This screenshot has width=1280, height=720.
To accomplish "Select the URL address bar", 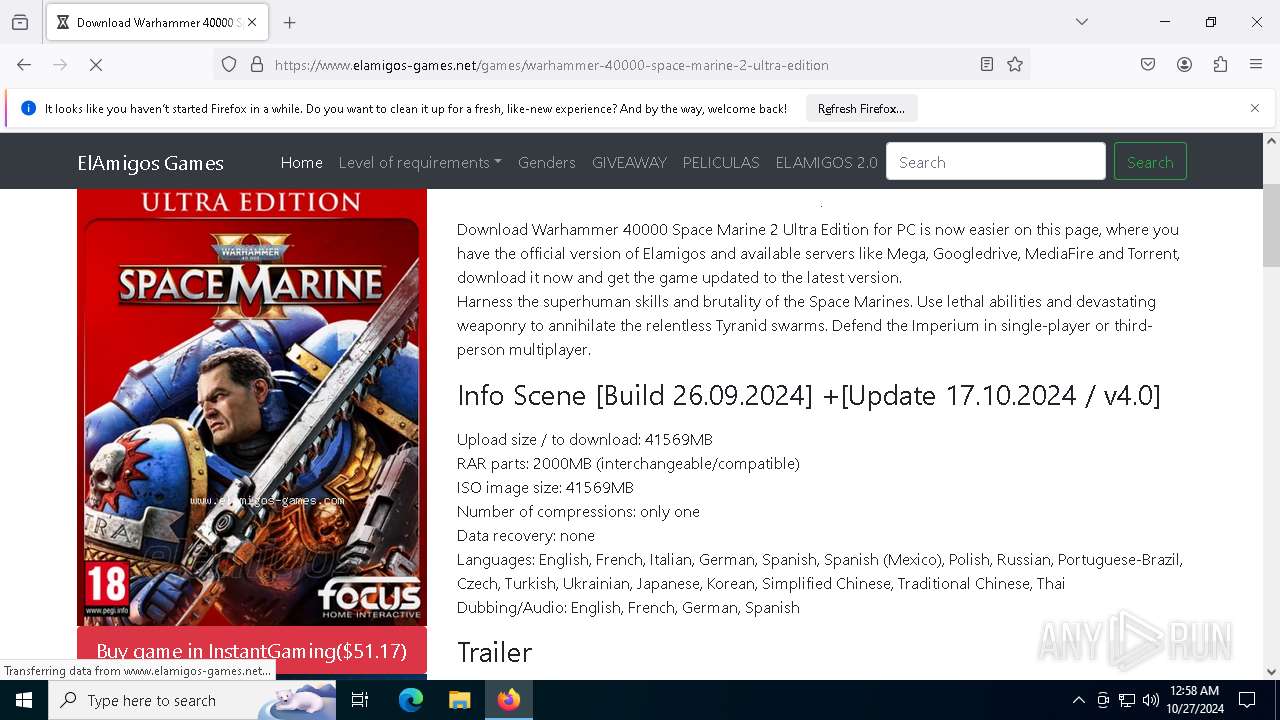I will pos(620,65).
